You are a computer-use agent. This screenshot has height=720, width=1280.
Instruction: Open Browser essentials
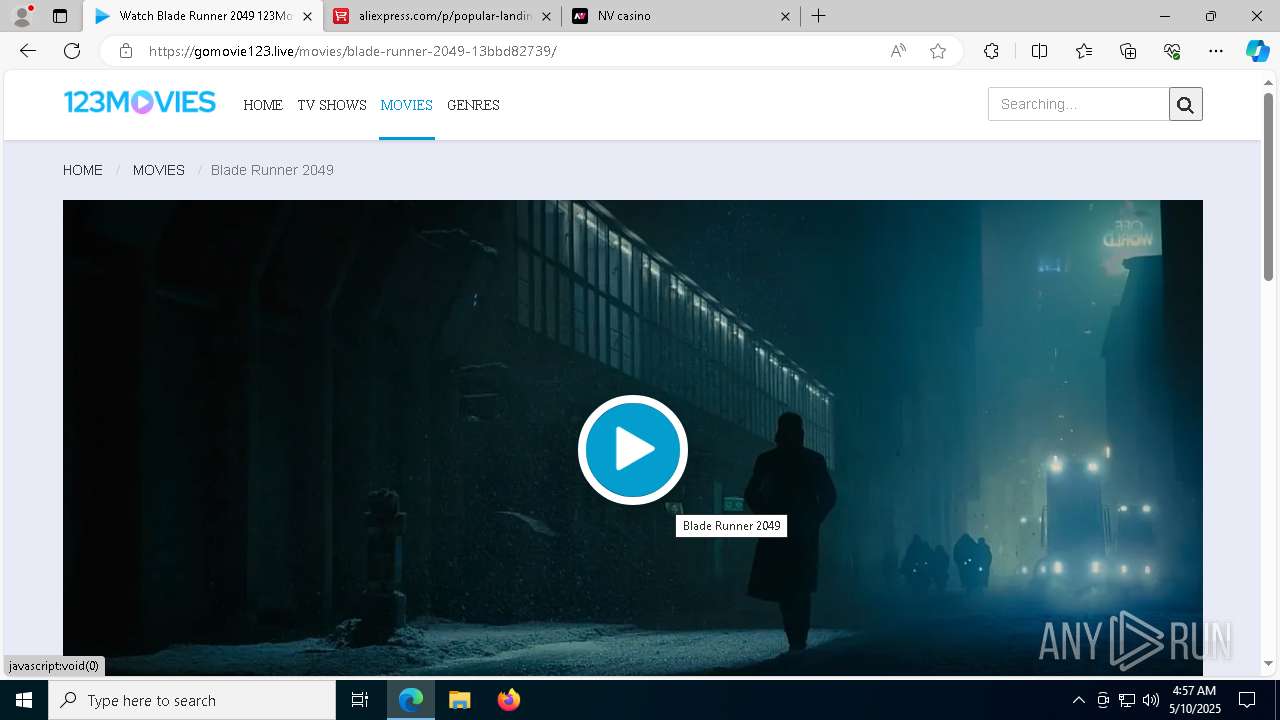click(1172, 51)
